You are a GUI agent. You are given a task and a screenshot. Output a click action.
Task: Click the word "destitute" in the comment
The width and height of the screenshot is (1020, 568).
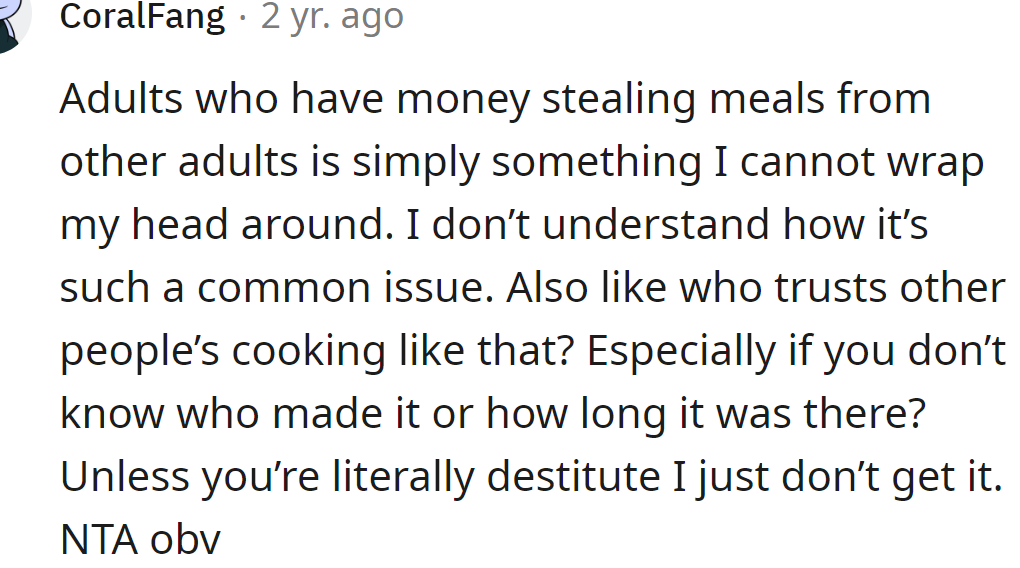pyautogui.click(x=574, y=477)
